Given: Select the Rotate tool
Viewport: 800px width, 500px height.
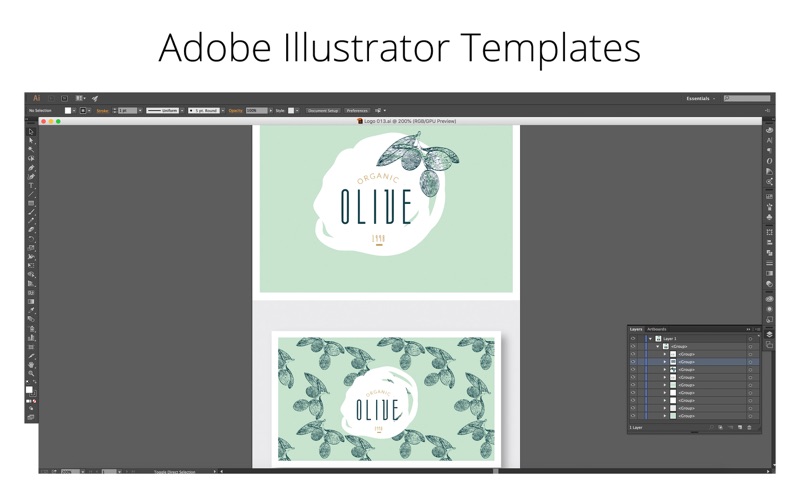Looking at the screenshot, I should pyautogui.click(x=31, y=239).
